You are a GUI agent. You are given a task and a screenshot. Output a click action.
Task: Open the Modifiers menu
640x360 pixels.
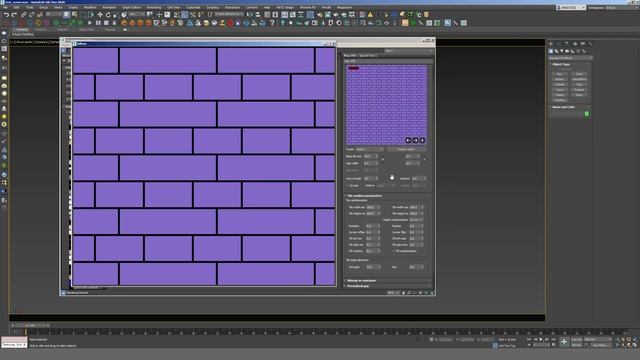pos(90,7)
